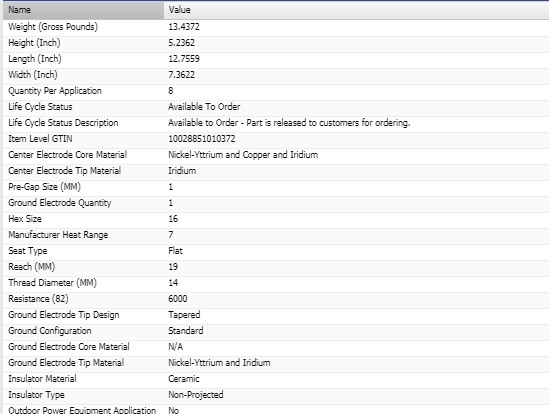This screenshot has width=549, height=414.
Task: Click the Name column header
Action: point(83,10)
